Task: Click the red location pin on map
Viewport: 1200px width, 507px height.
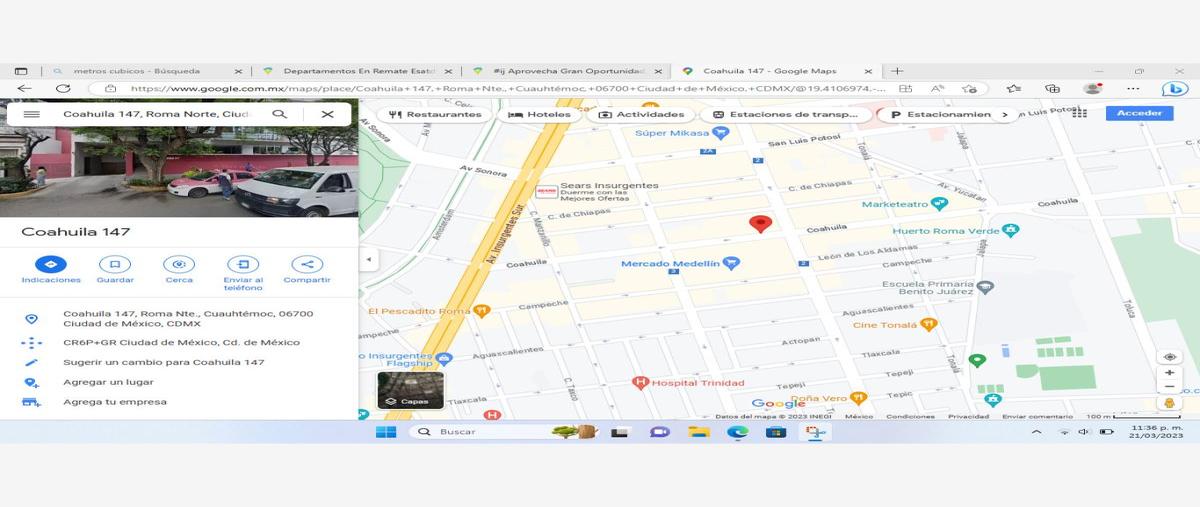Action: pyautogui.click(x=761, y=224)
